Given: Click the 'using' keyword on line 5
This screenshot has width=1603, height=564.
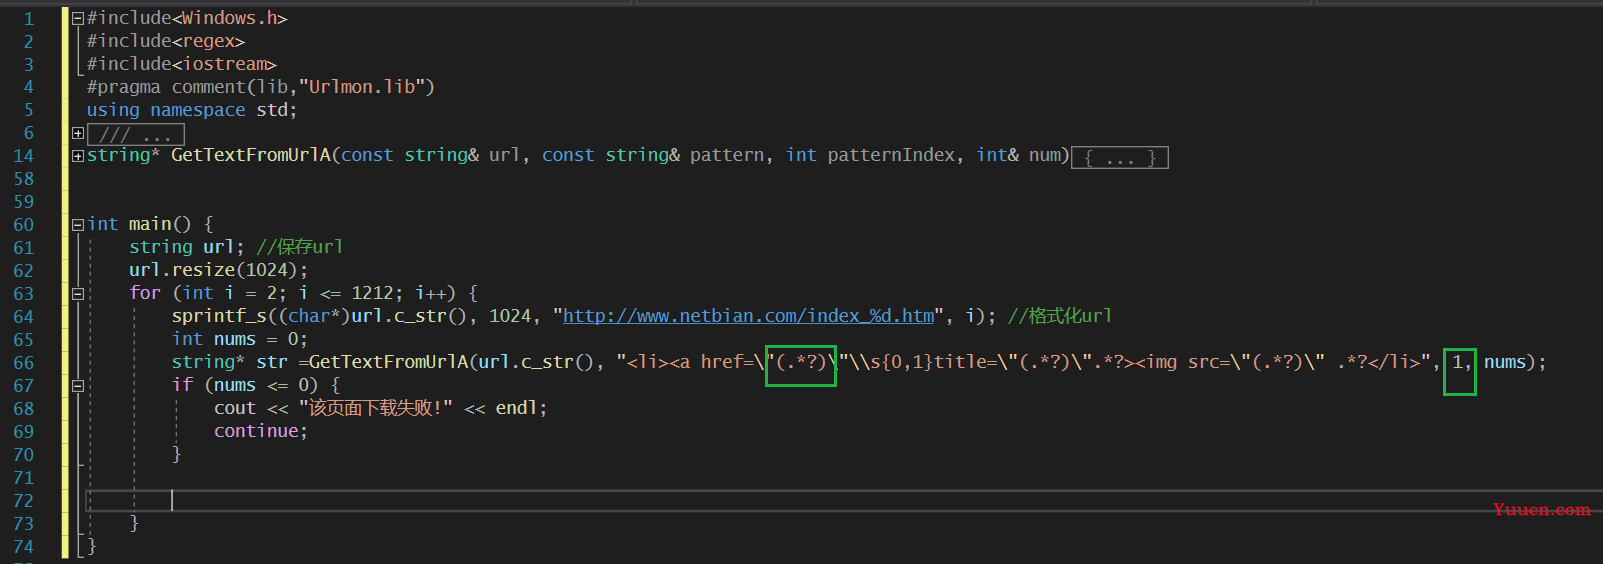Looking at the screenshot, I should tap(113, 110).
